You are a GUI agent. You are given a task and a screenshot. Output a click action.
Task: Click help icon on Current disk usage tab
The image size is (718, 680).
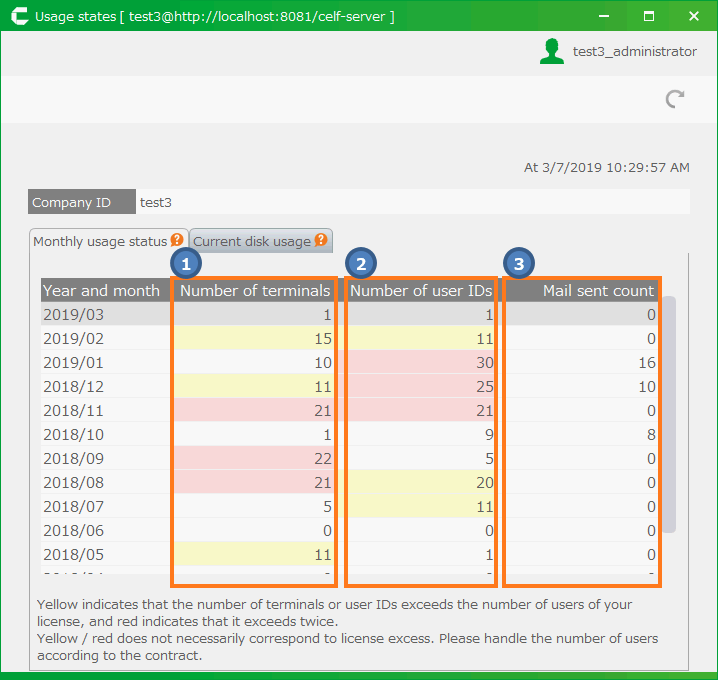tap(321, 240)
